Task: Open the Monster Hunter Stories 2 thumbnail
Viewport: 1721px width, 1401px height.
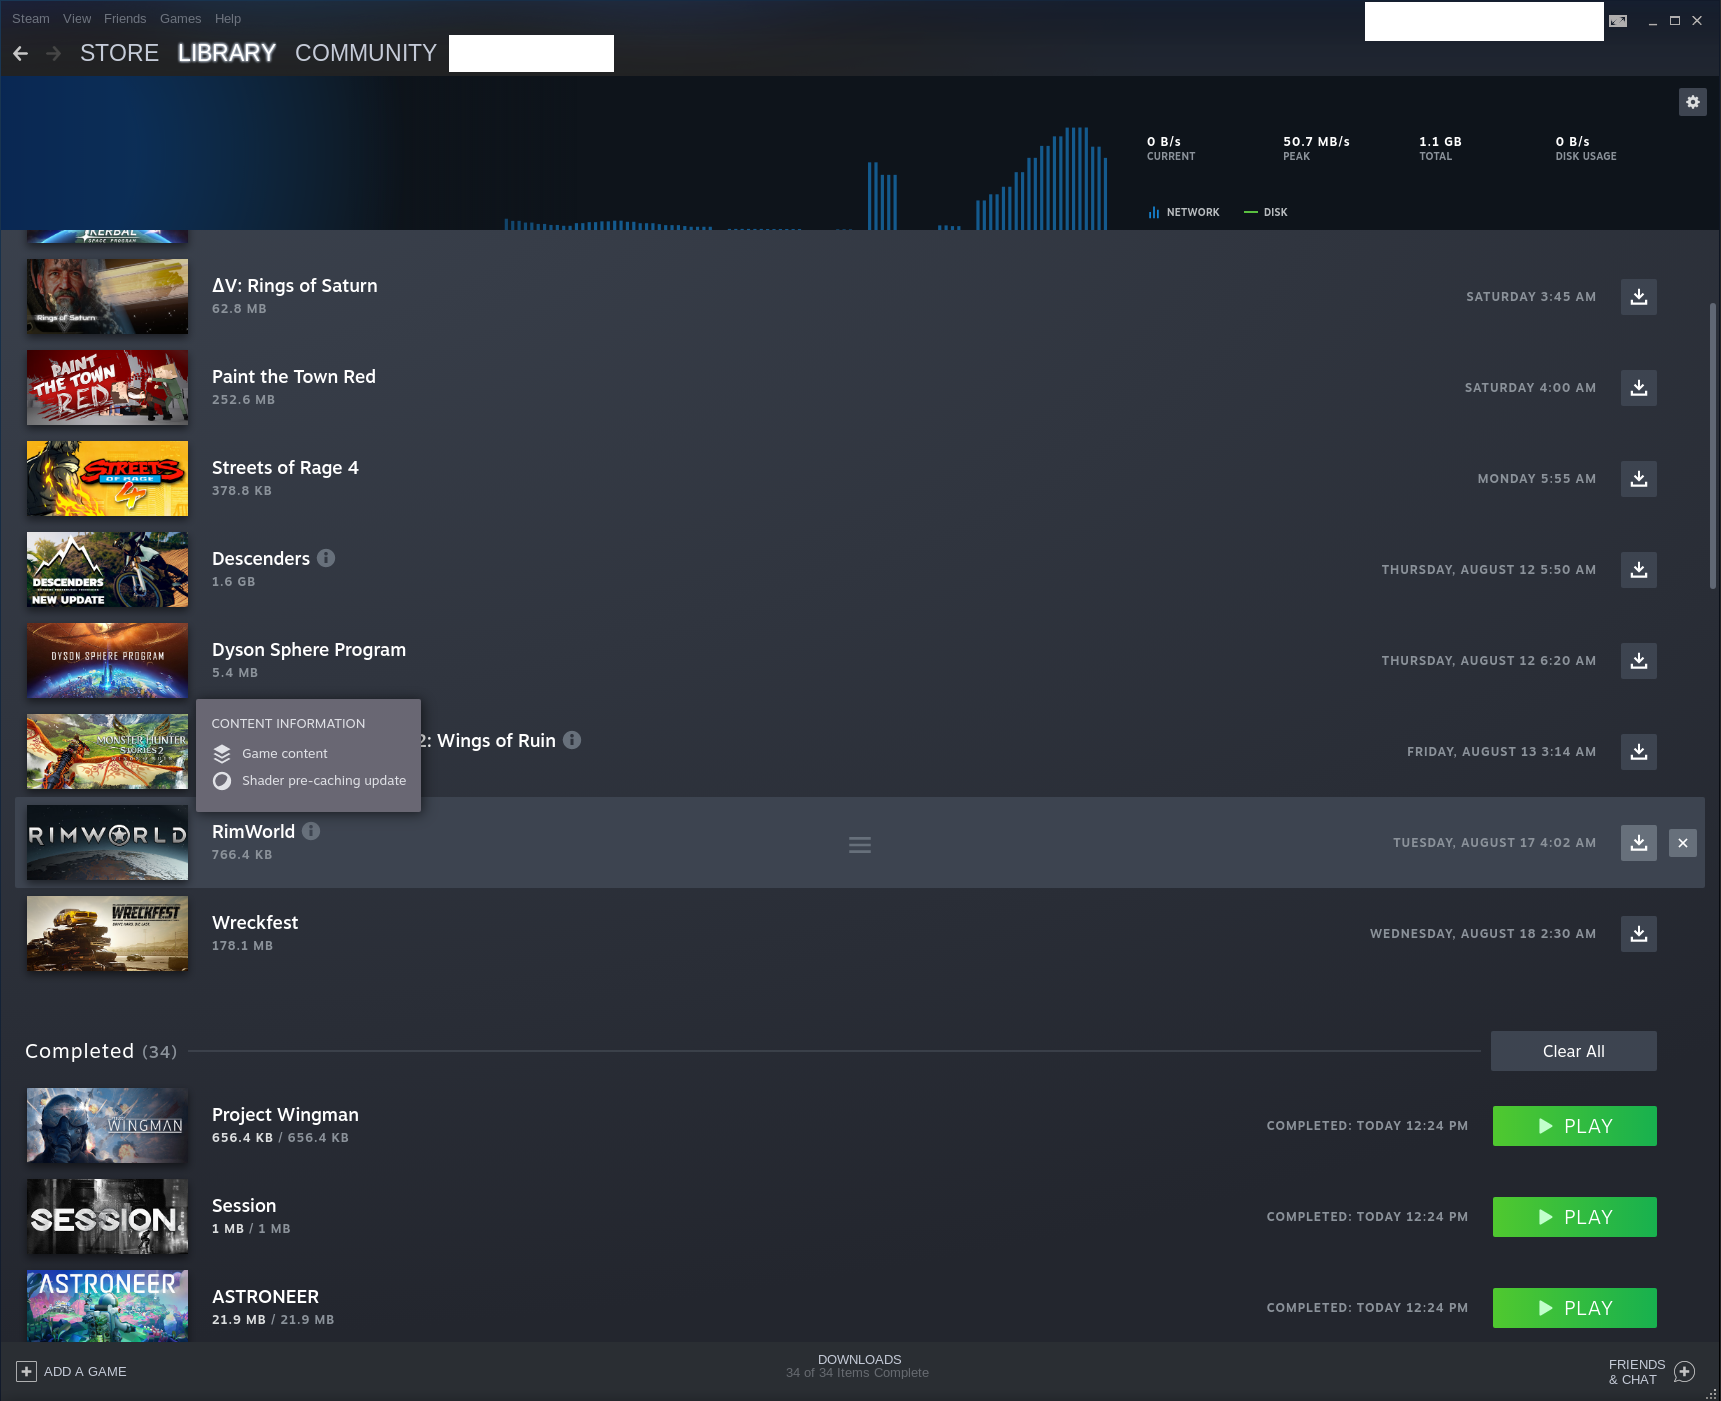Action: pos(107,752)
